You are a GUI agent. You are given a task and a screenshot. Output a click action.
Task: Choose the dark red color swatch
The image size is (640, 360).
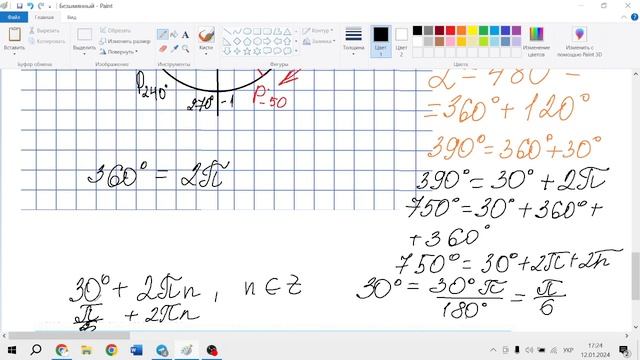[439, 31]
